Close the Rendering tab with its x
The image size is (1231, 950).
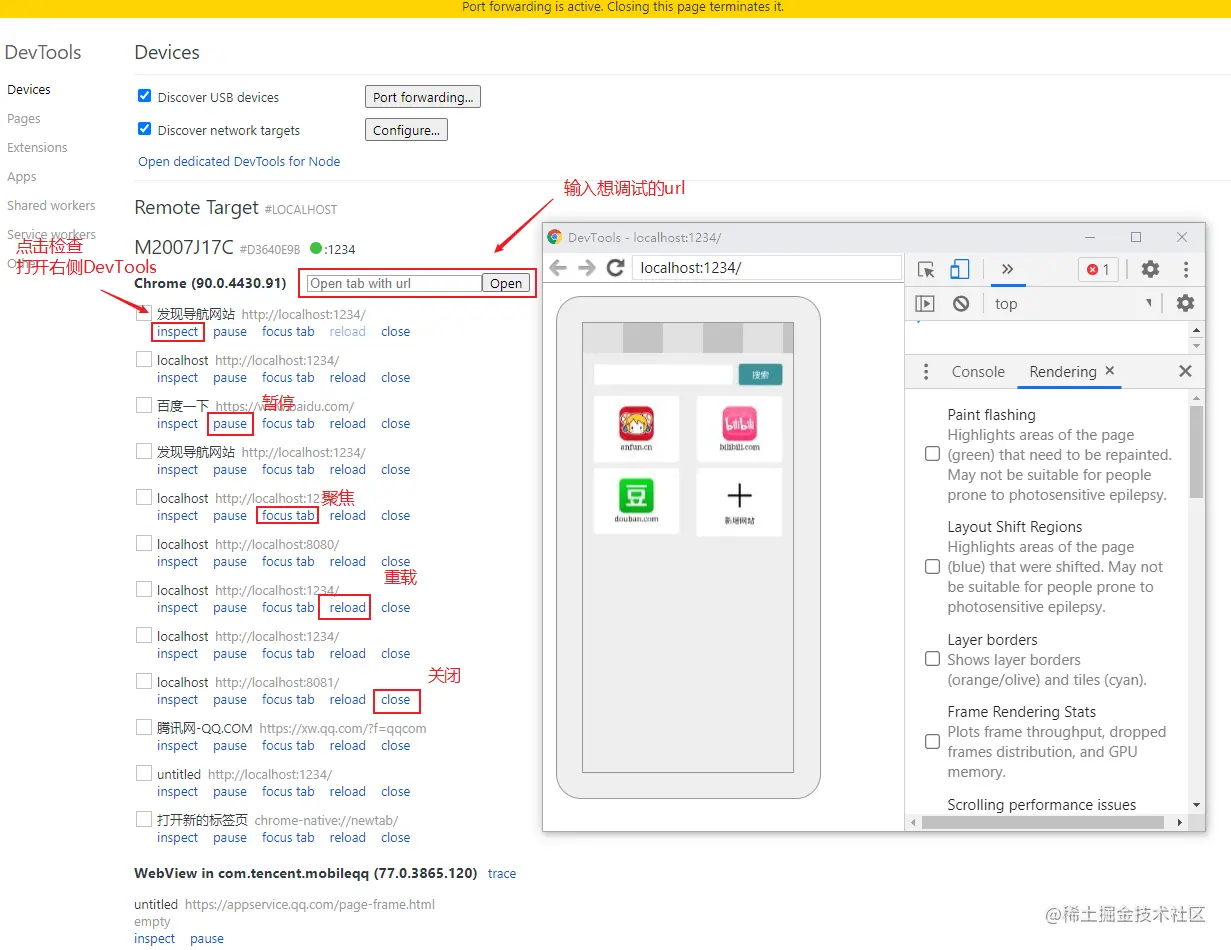click(x=1110, y=371)
